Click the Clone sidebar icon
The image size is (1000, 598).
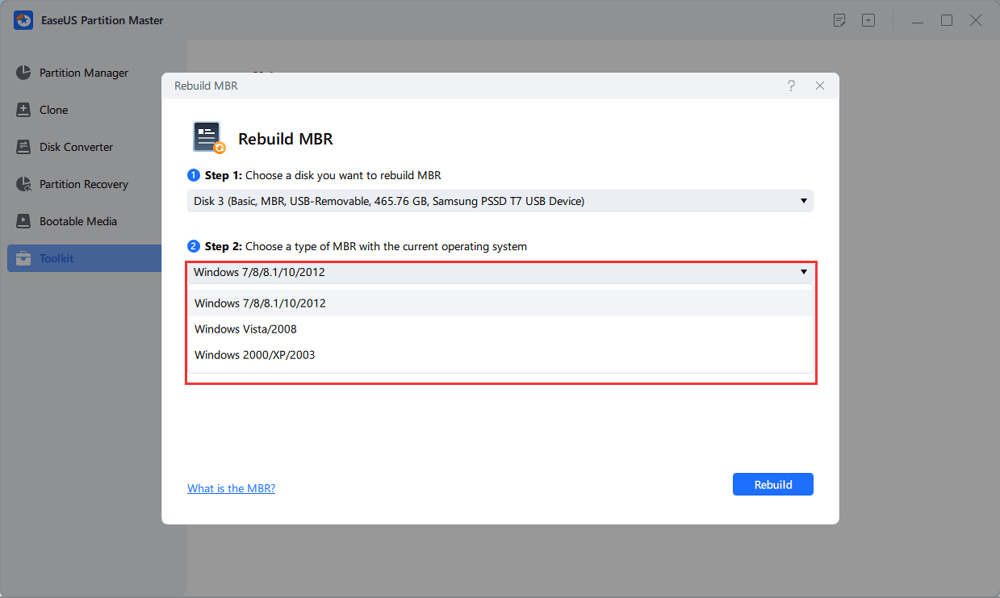pos(23,110)
